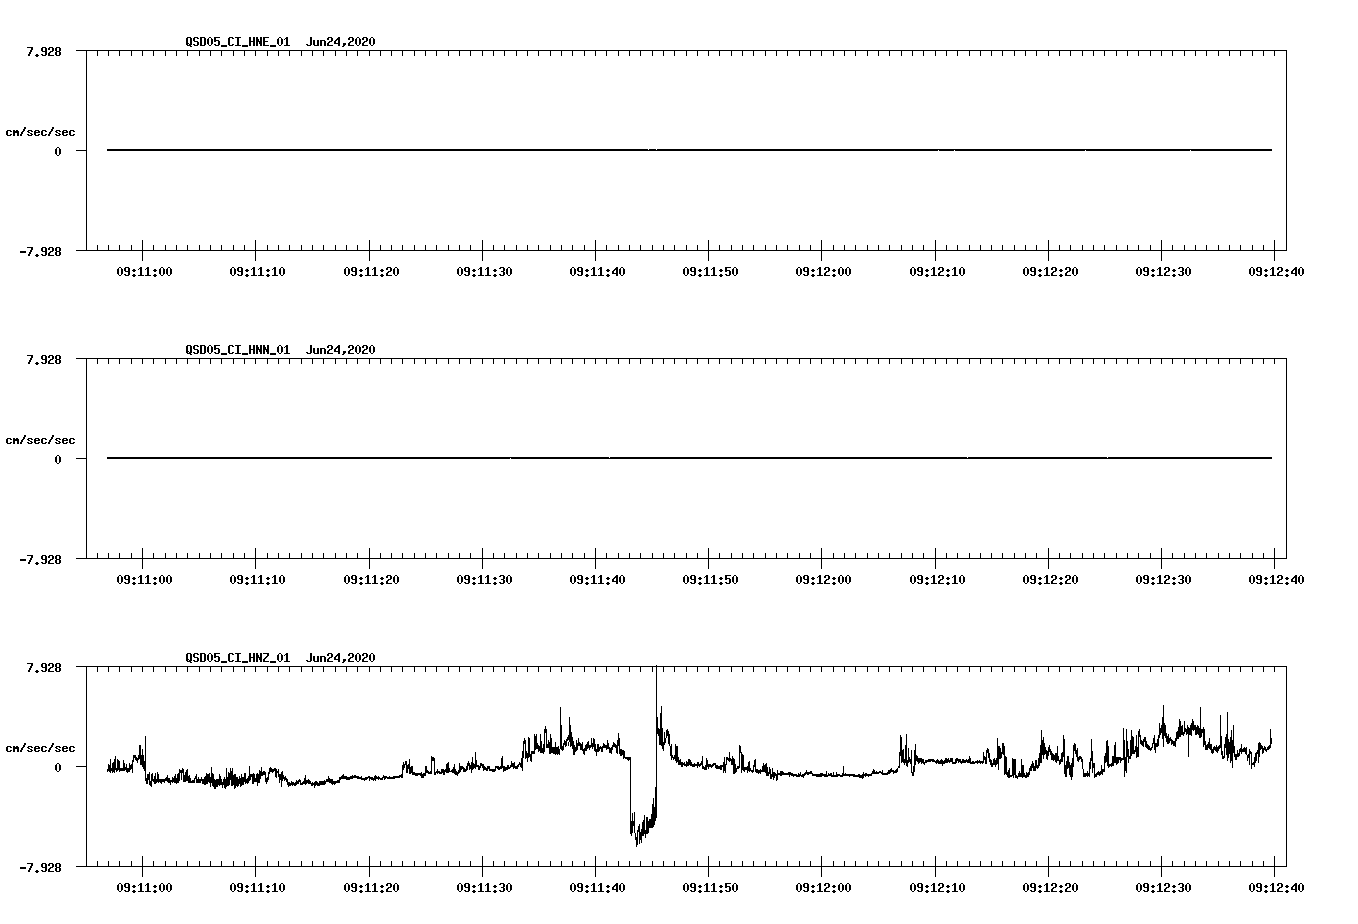Click the Jun24,2020 date on HNZ plot

pos(340,658)
